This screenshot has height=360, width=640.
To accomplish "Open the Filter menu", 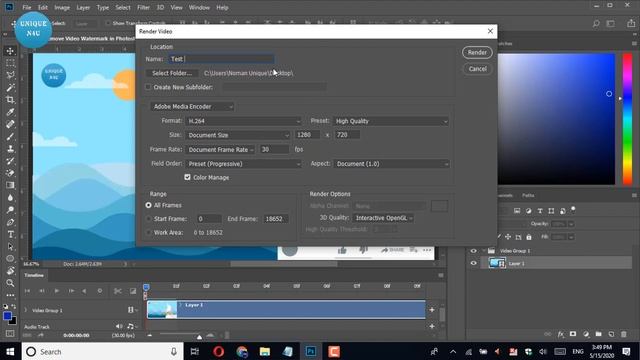I will pyautogui.click(x=143, y=7).
